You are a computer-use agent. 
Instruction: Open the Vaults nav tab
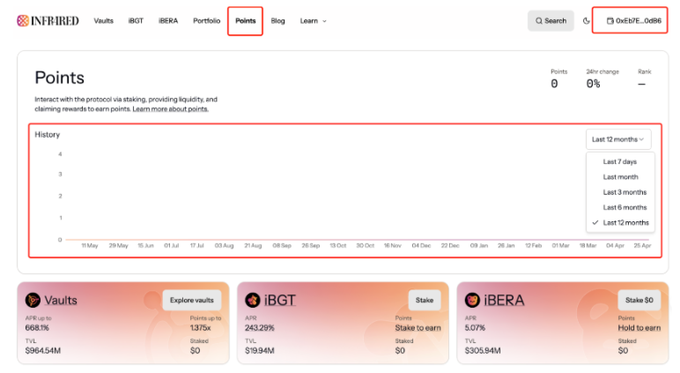click(x=103, y=21)
